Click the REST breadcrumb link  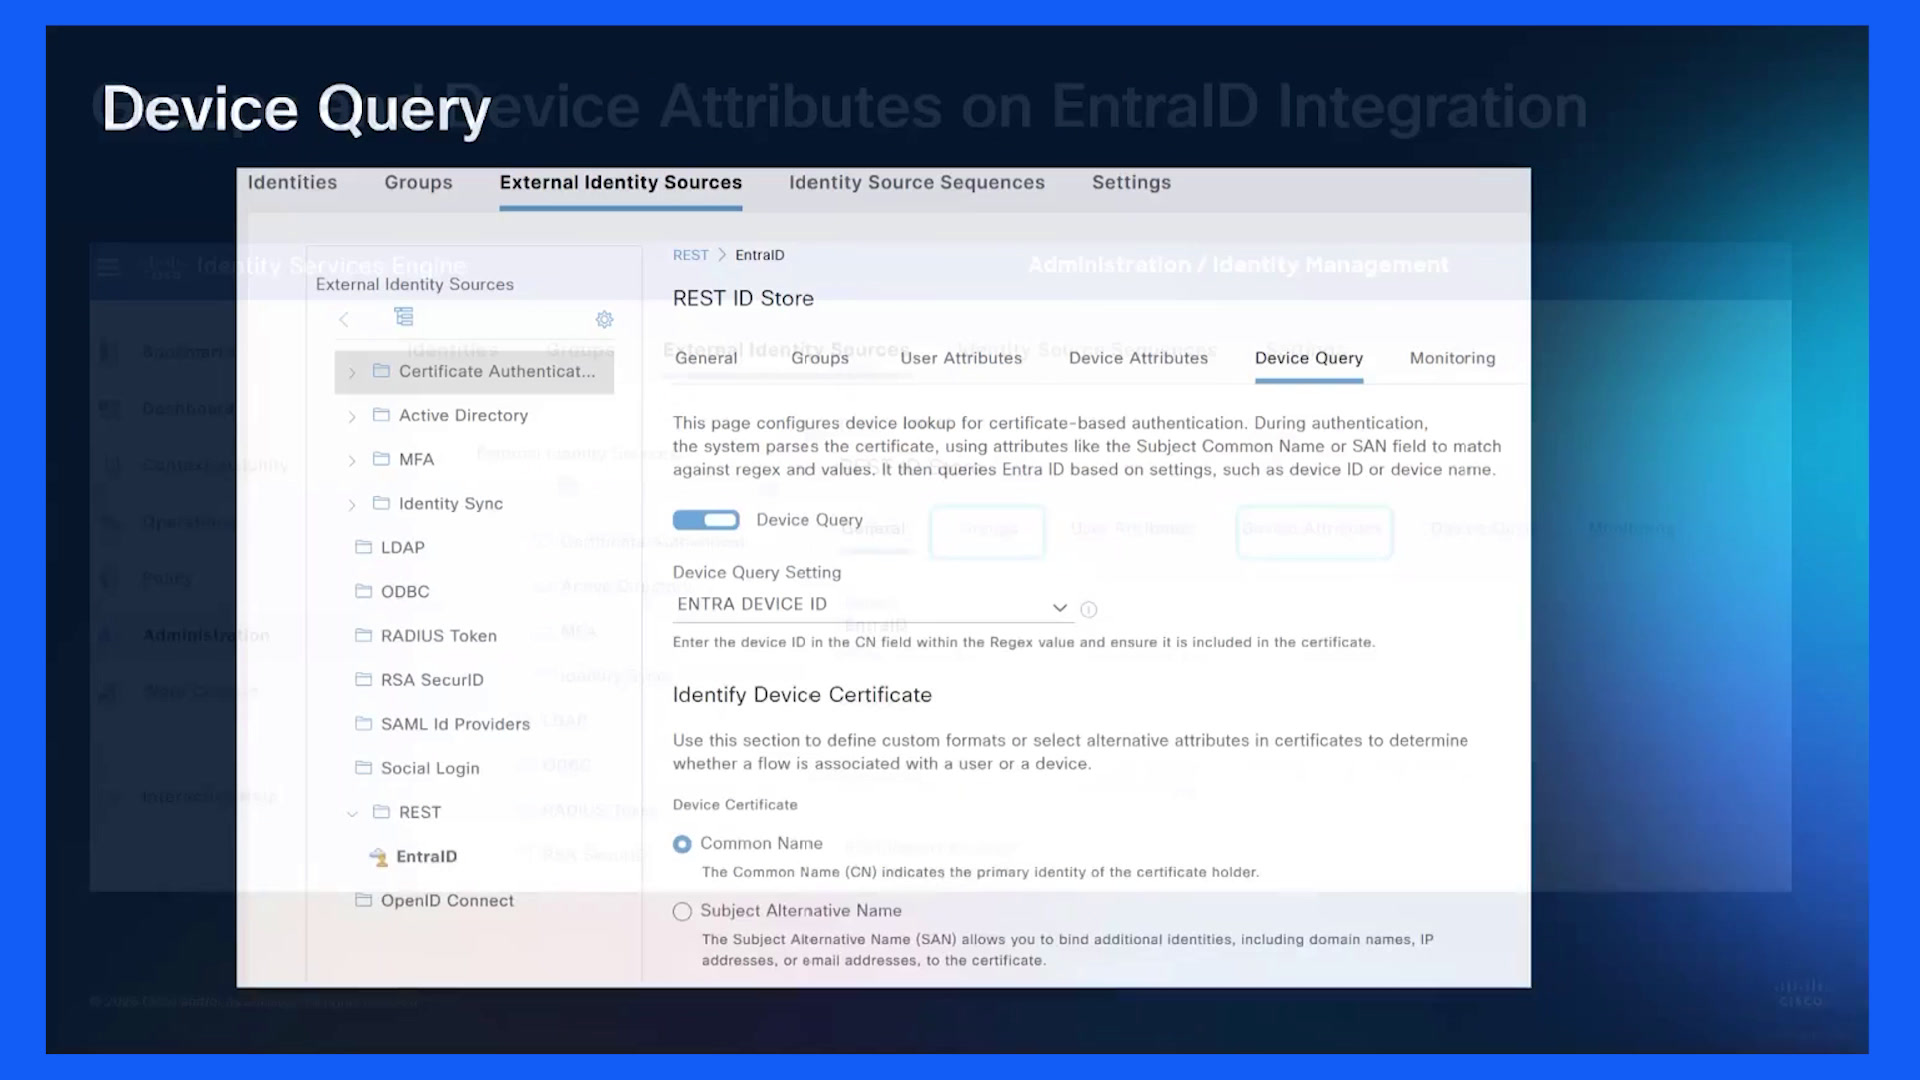(690, 255)
